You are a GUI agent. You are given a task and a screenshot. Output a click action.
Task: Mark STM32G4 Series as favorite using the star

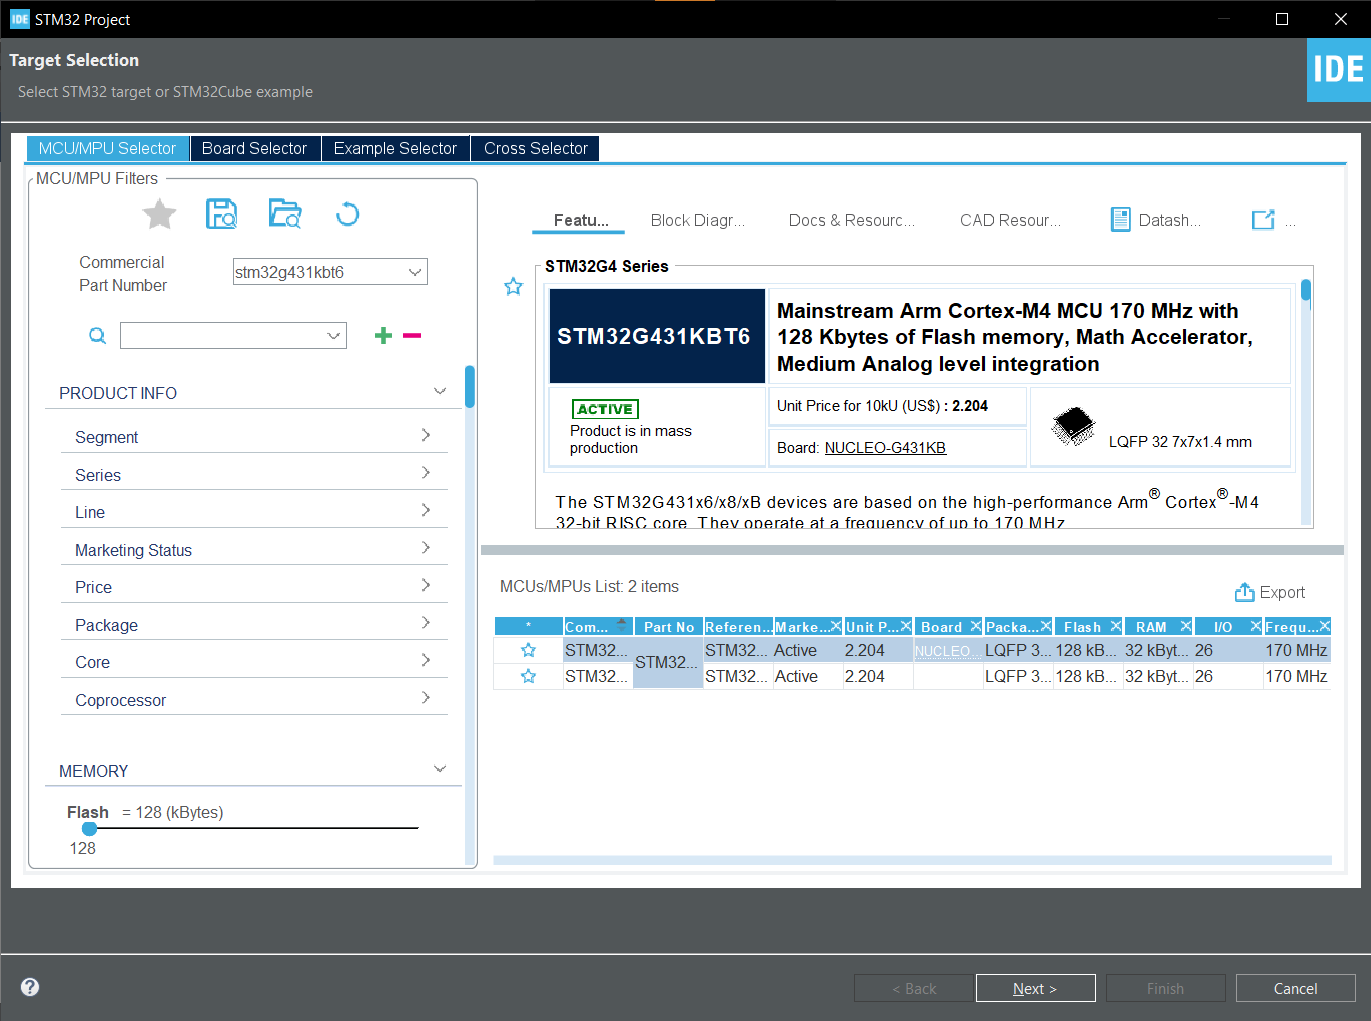click(513, 287)
